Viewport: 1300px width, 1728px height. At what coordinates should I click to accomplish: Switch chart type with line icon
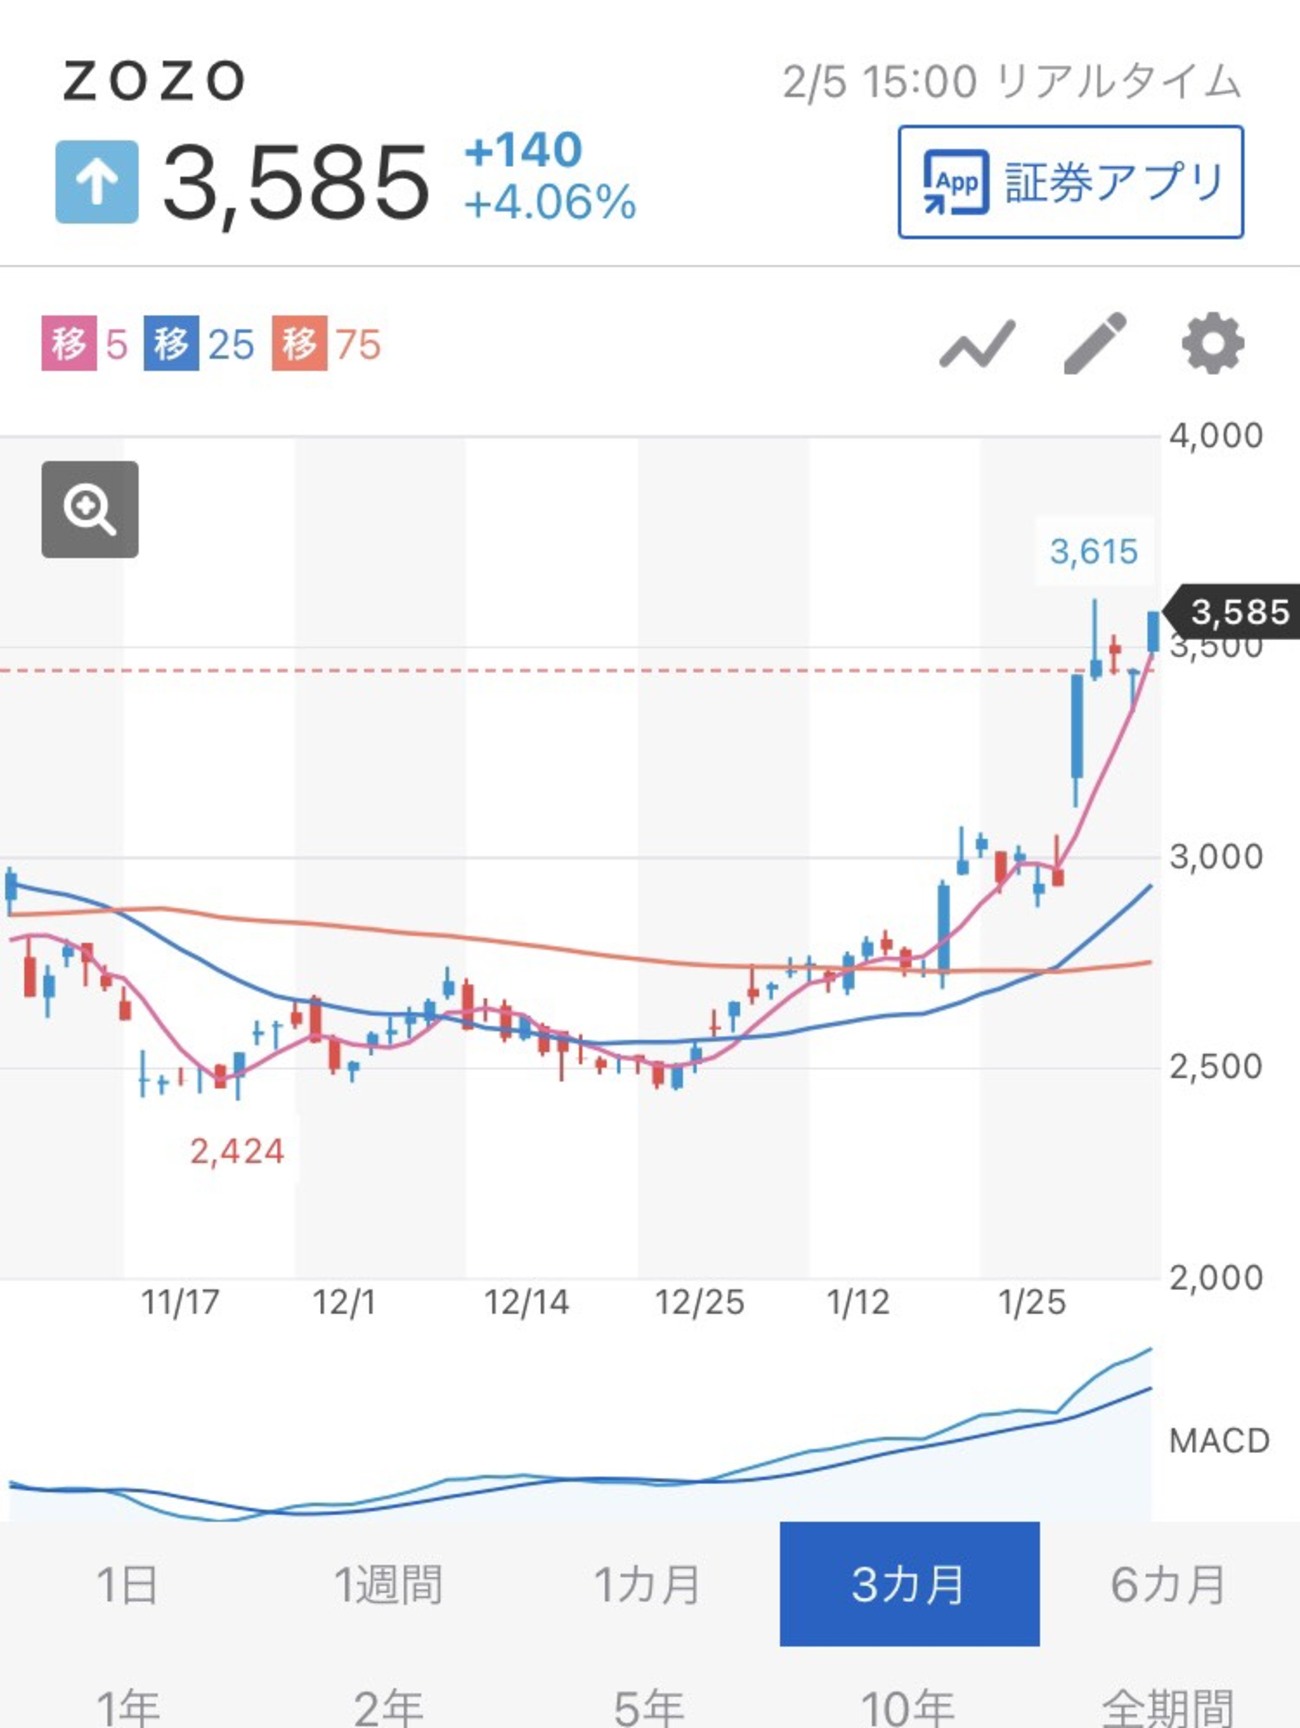[x=977, y=345]
